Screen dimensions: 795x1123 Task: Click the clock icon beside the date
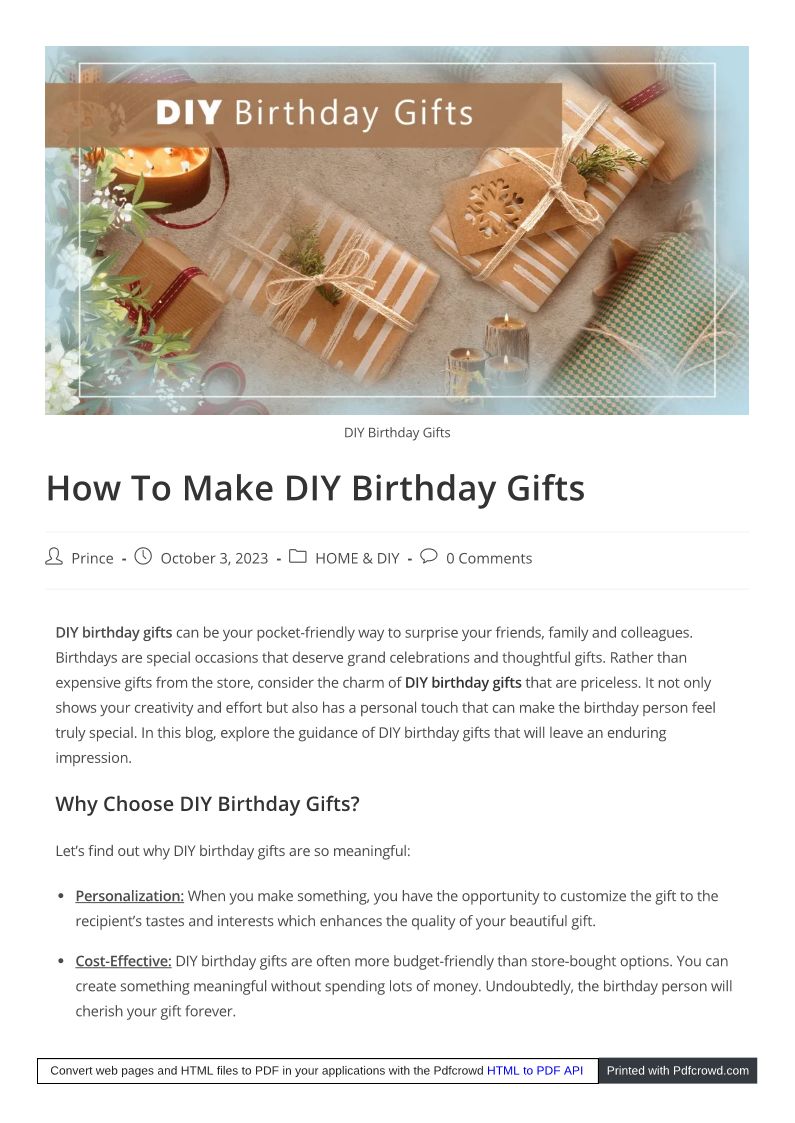click(x=143, y=557)
